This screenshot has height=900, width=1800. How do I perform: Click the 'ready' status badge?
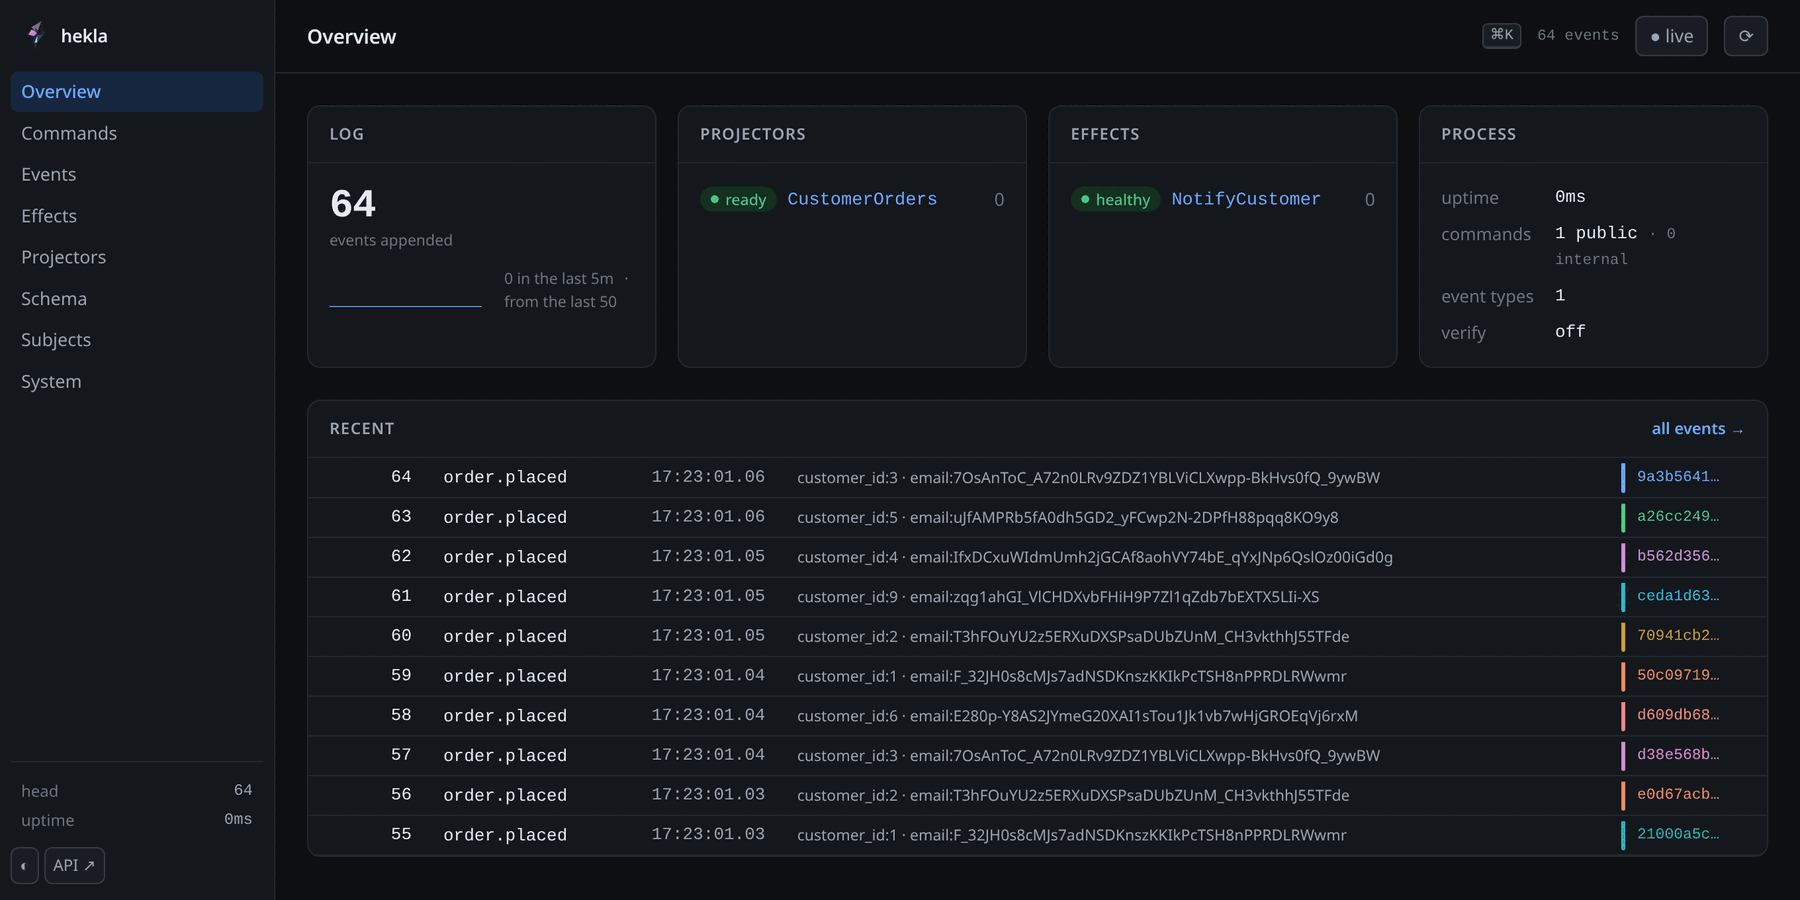738,199
